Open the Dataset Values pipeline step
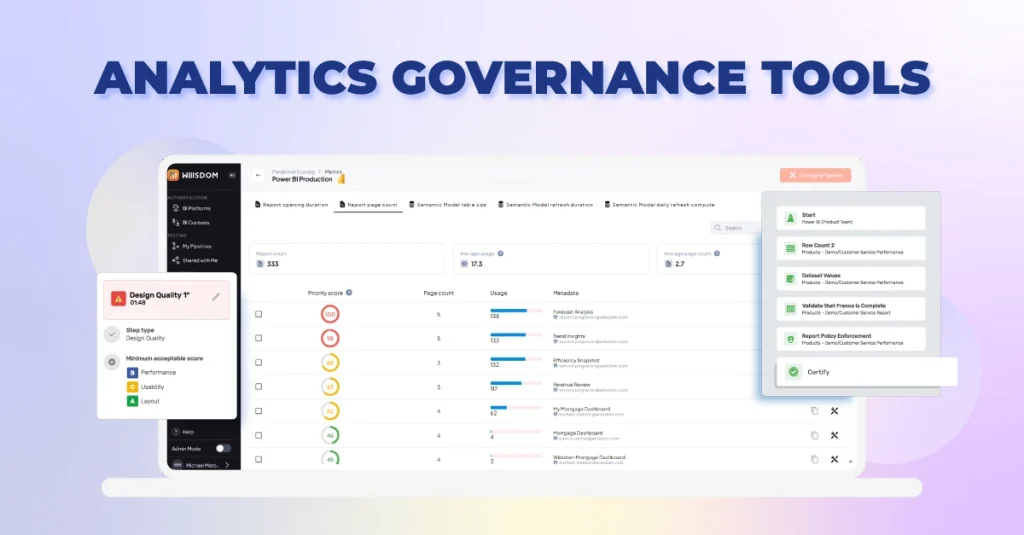Screen dimensions: 1024x535 coord(851,279)
